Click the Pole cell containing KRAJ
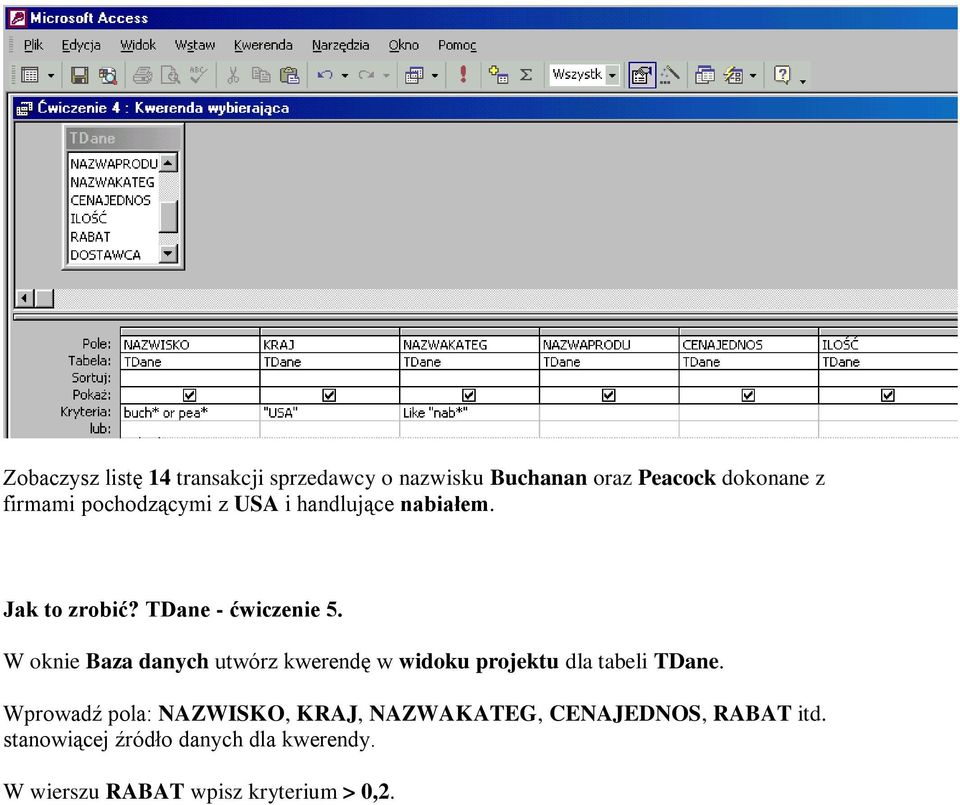This screenshot has height=805, width=960. click(x=329, y=345)
